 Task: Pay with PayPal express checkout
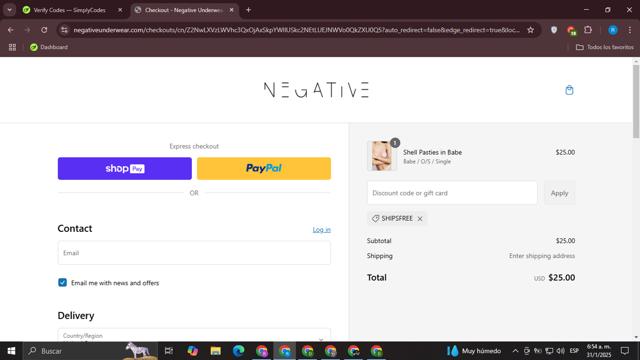pyautogui.click(x=264, y=169)
